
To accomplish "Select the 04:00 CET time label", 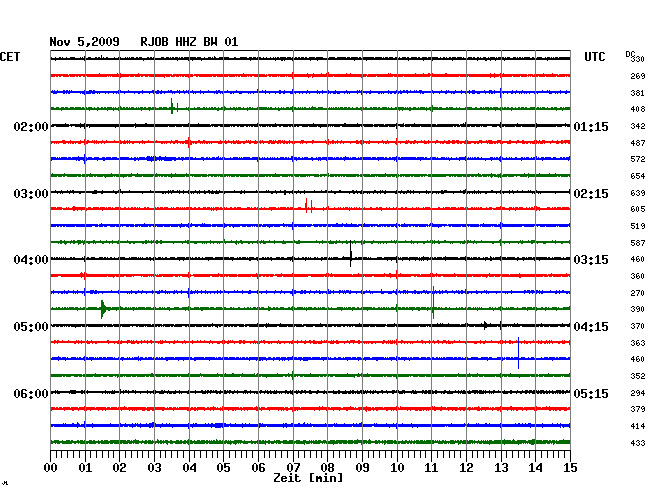I will tap(31, 260).
